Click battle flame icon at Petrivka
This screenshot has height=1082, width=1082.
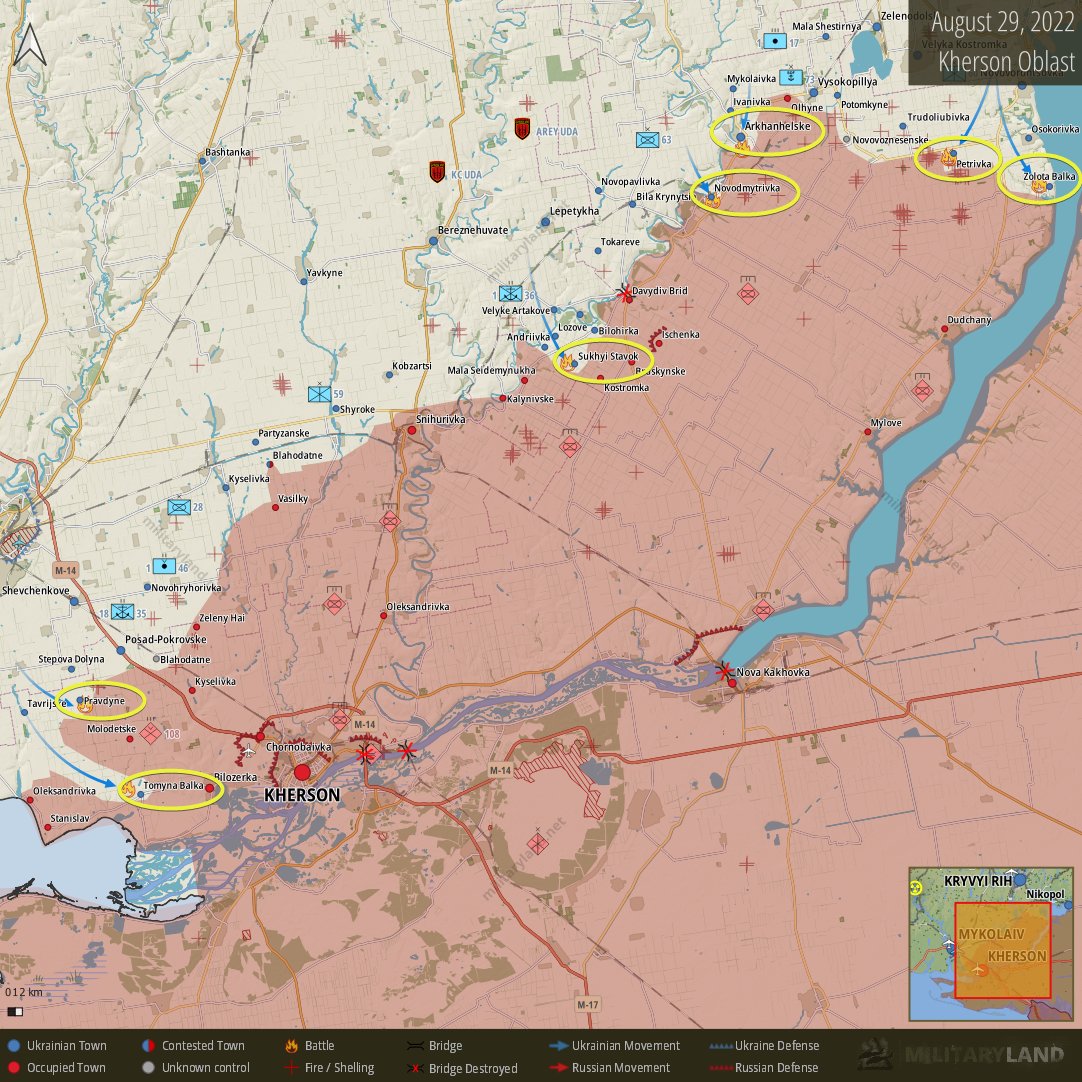coord(948,158)
